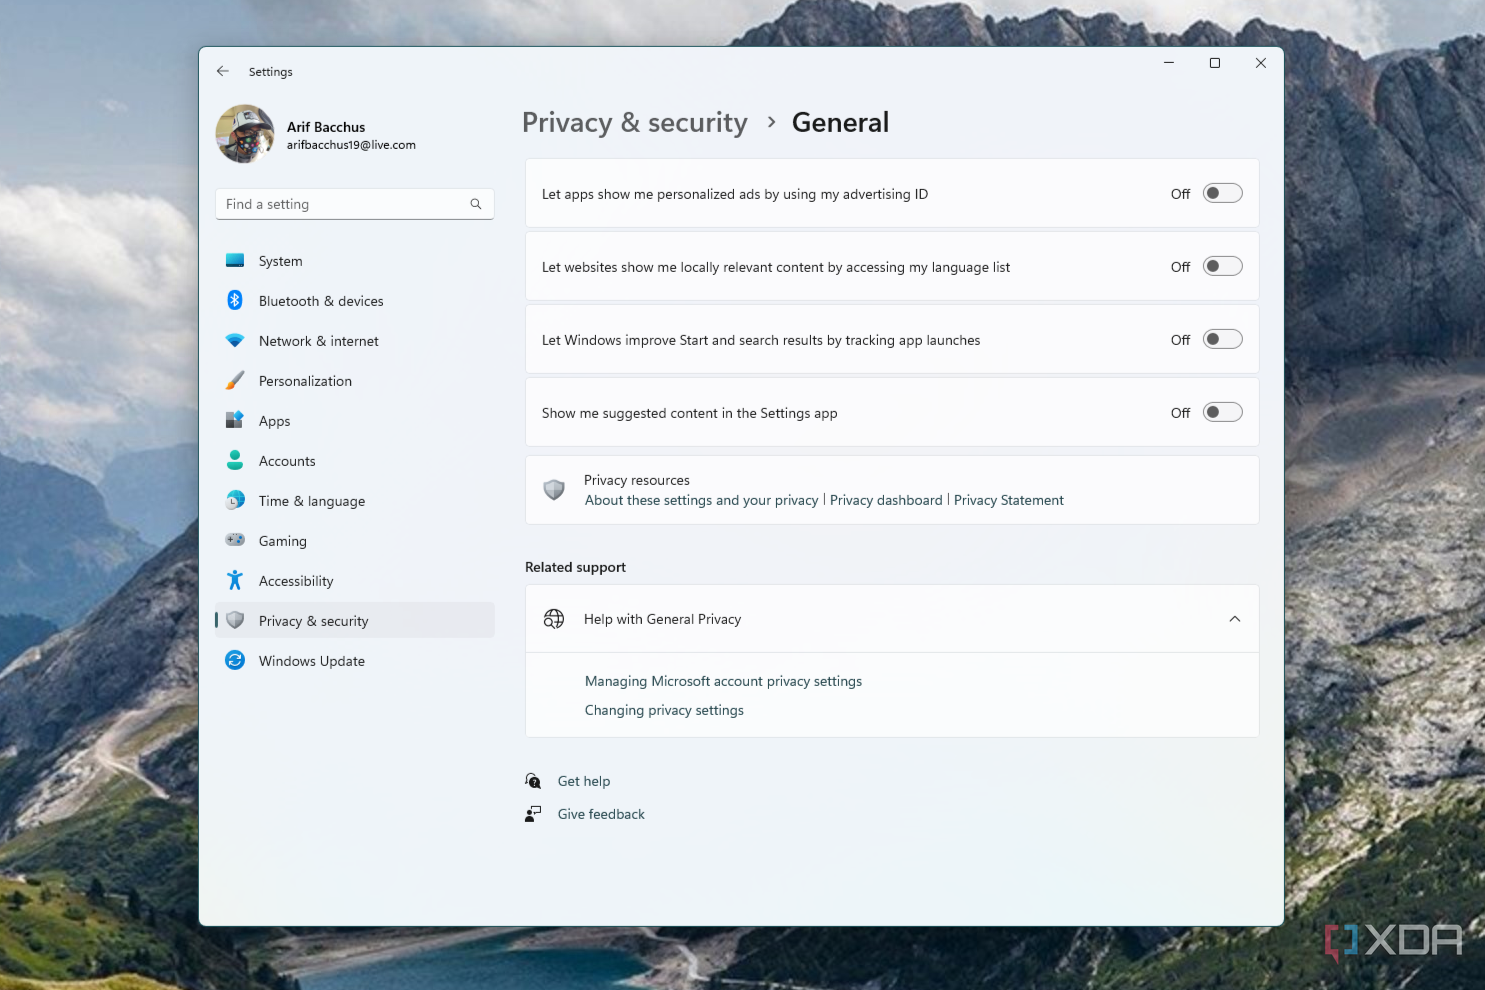The image size is (1485, 990).
Task: Toggle suggested content in Settings app switch
Action: [1222, 412]
